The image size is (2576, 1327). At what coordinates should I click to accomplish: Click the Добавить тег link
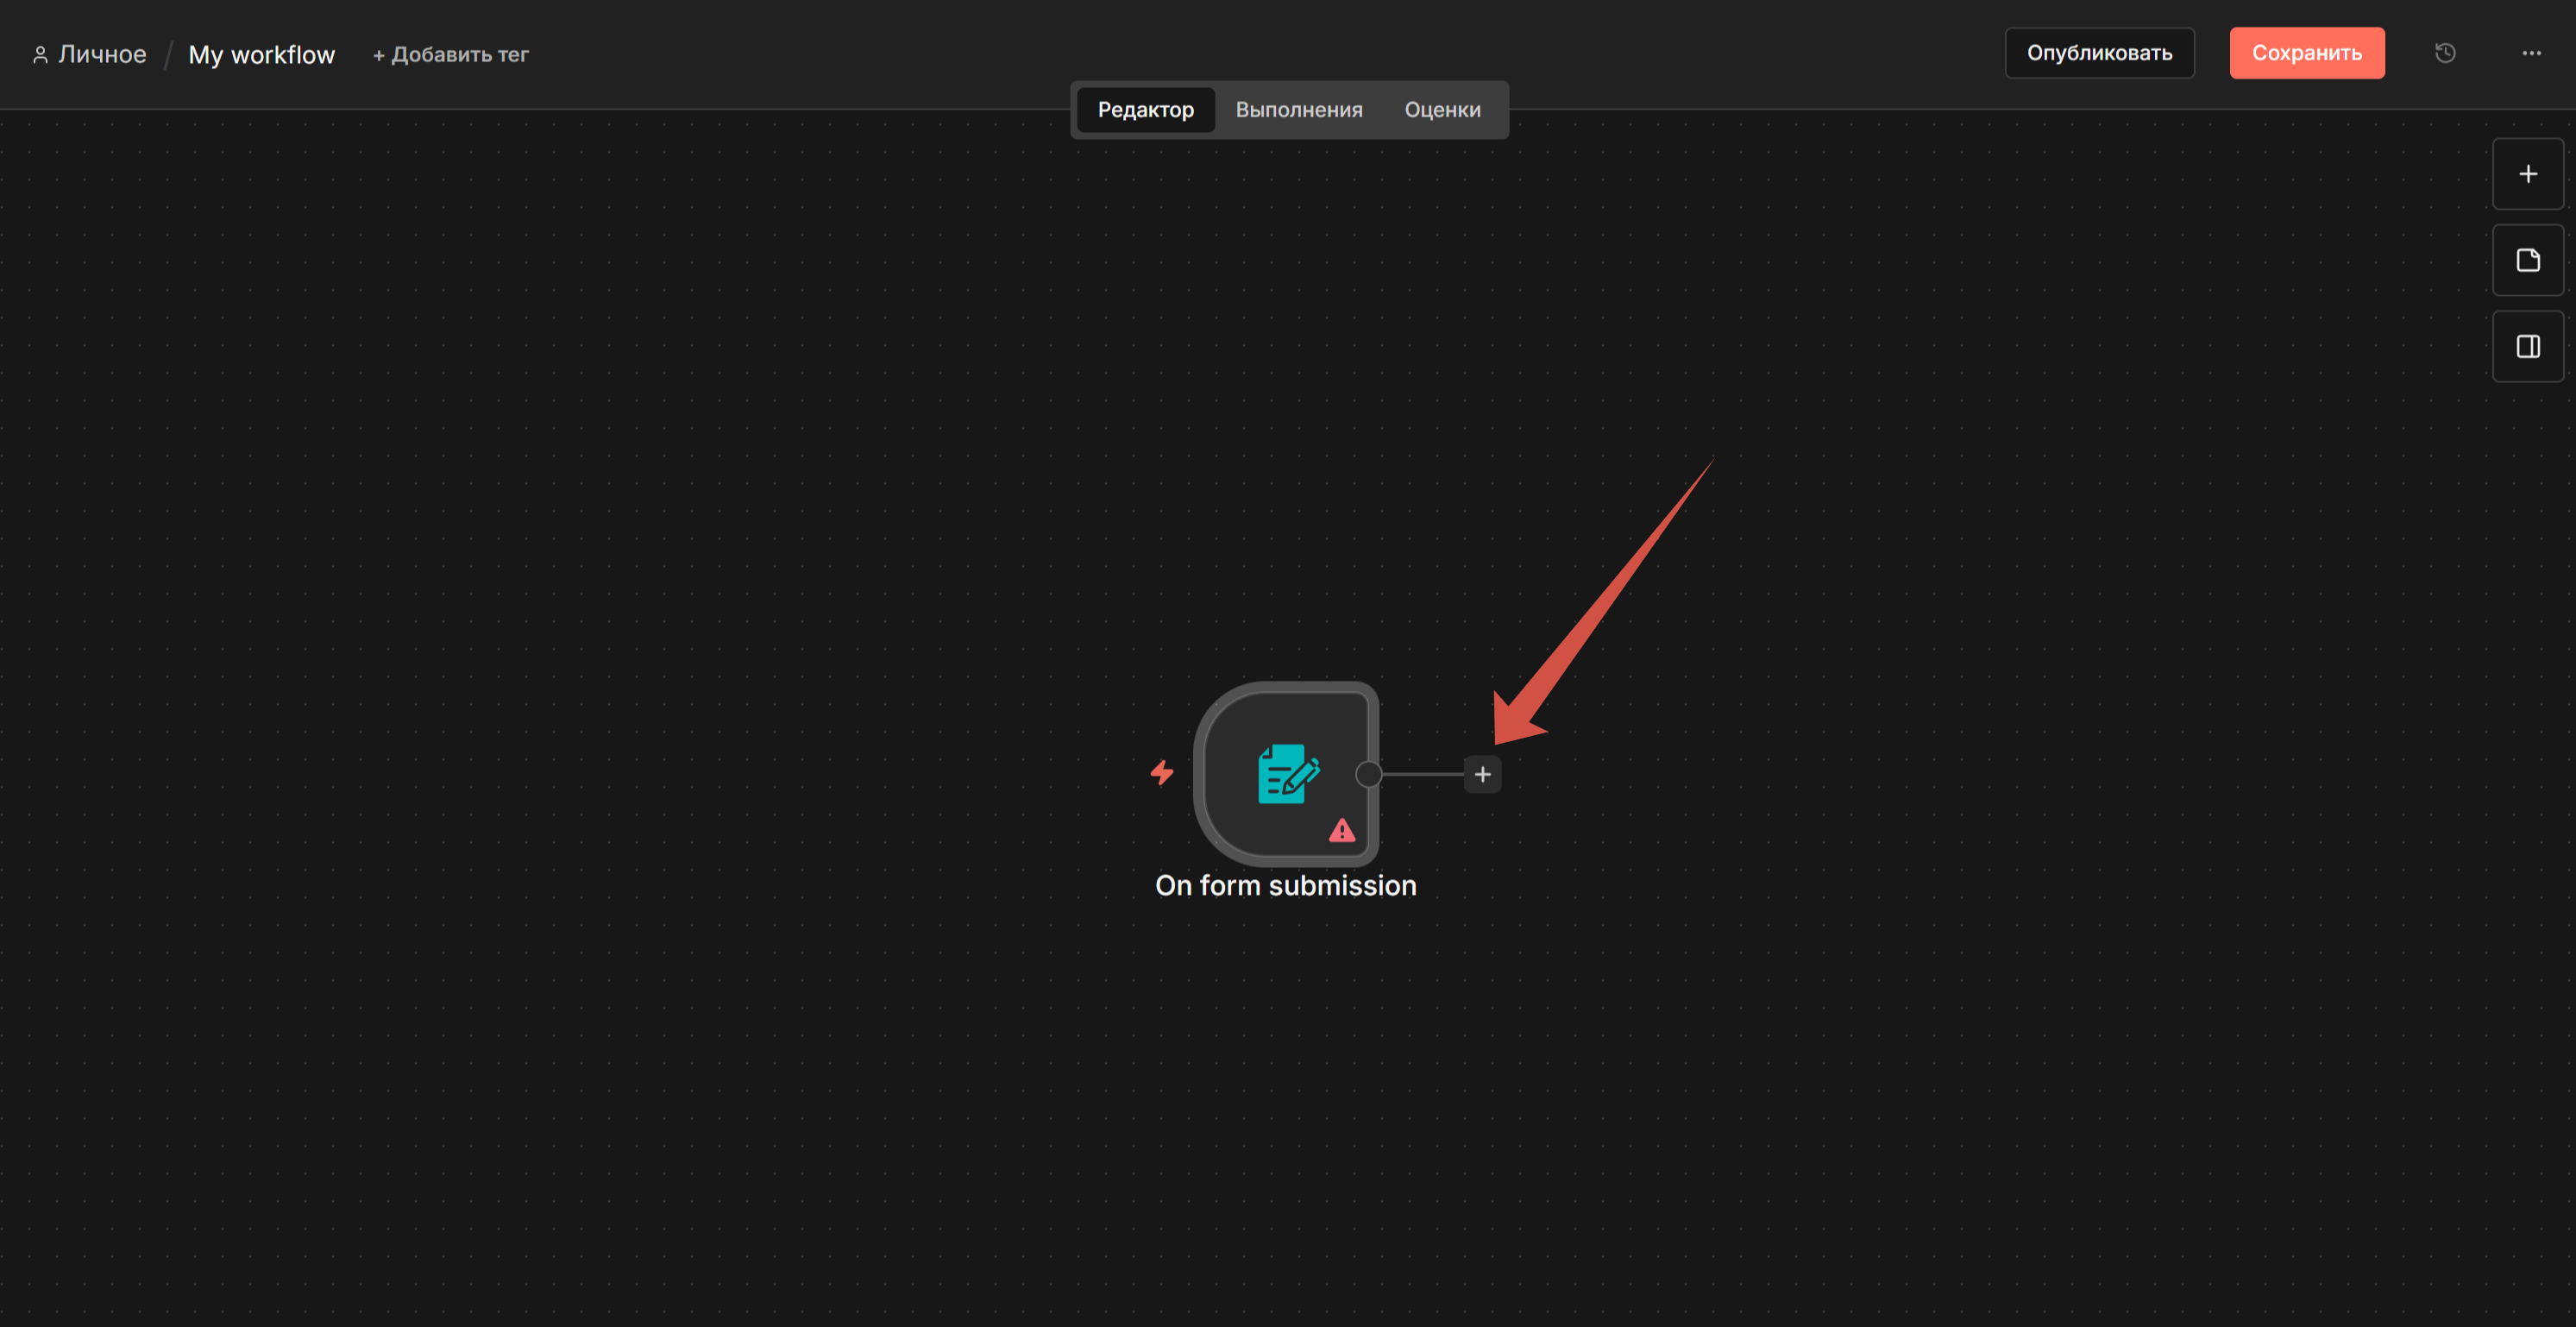(x=450, y=55)
